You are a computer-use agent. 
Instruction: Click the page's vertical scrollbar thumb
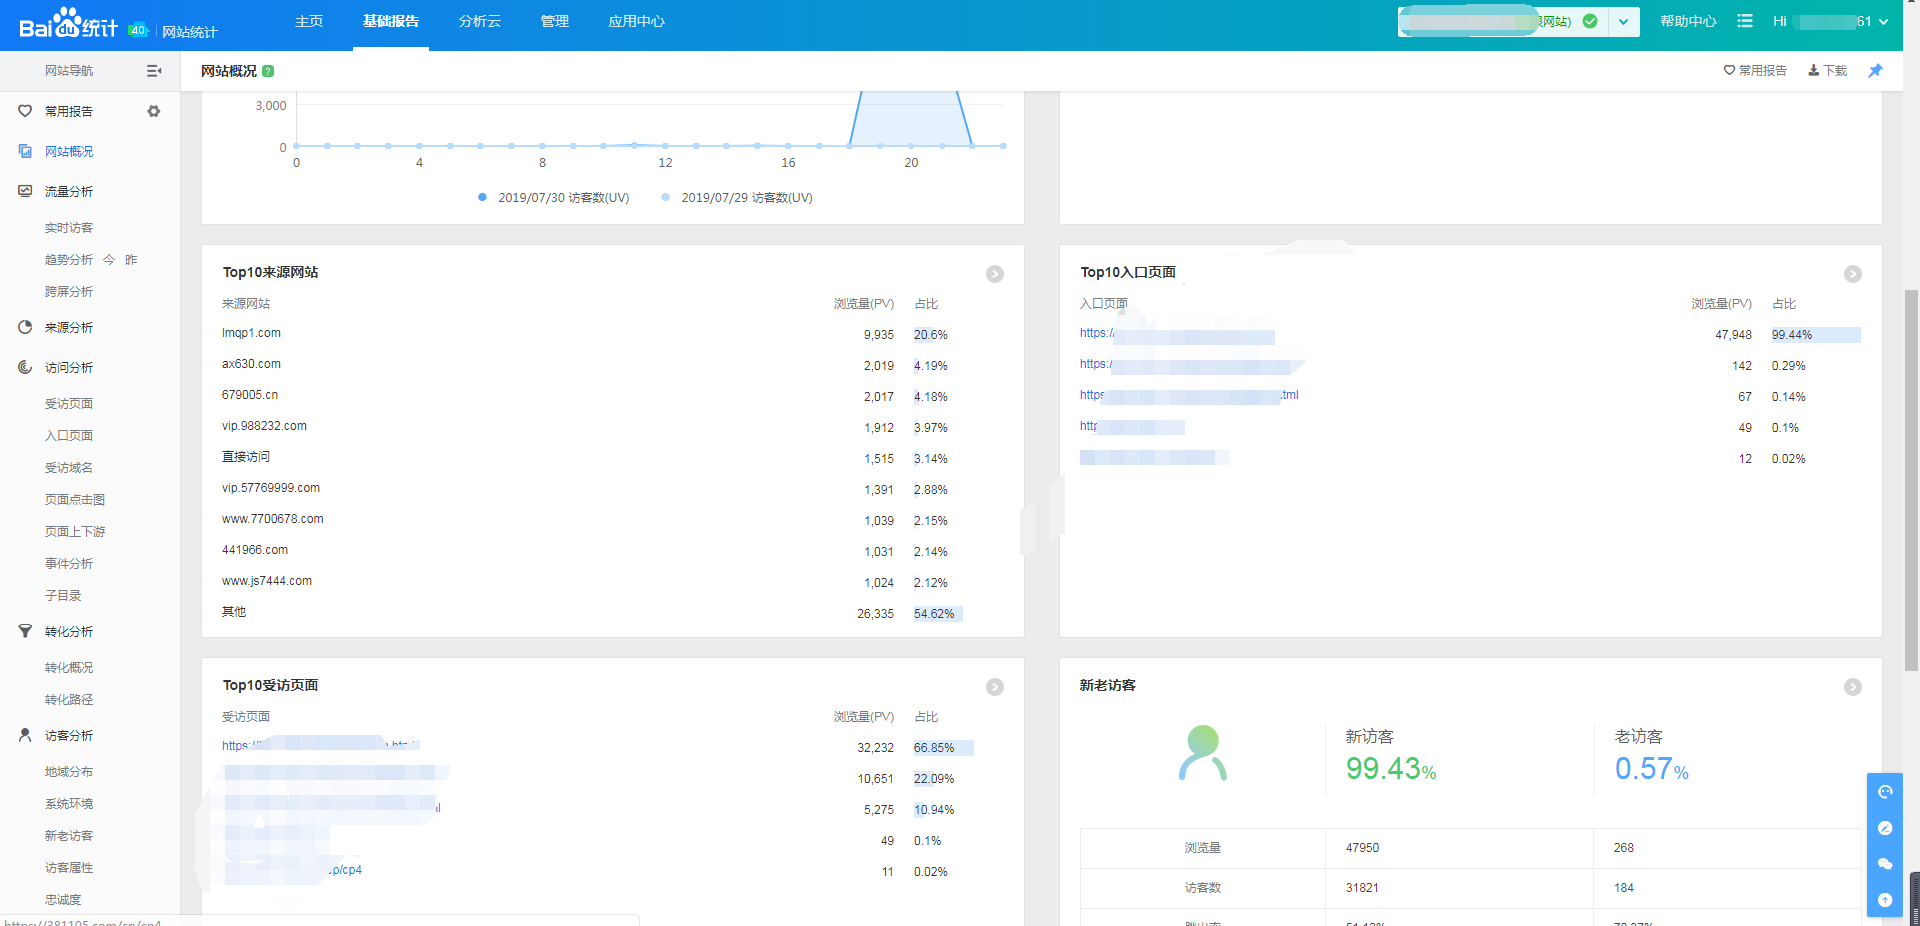(x=1911, y=480)
